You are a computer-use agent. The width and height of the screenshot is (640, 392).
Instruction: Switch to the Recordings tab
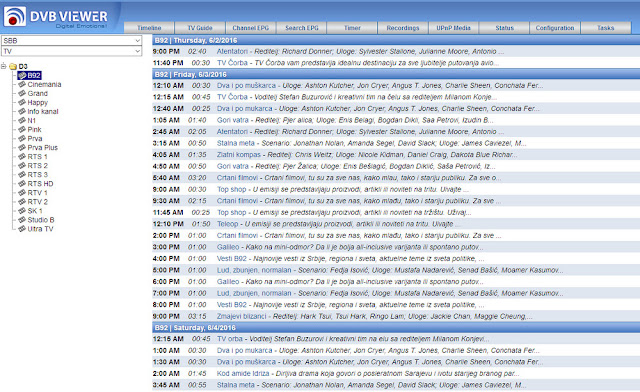pyautogui.click(x=402, y=28)
